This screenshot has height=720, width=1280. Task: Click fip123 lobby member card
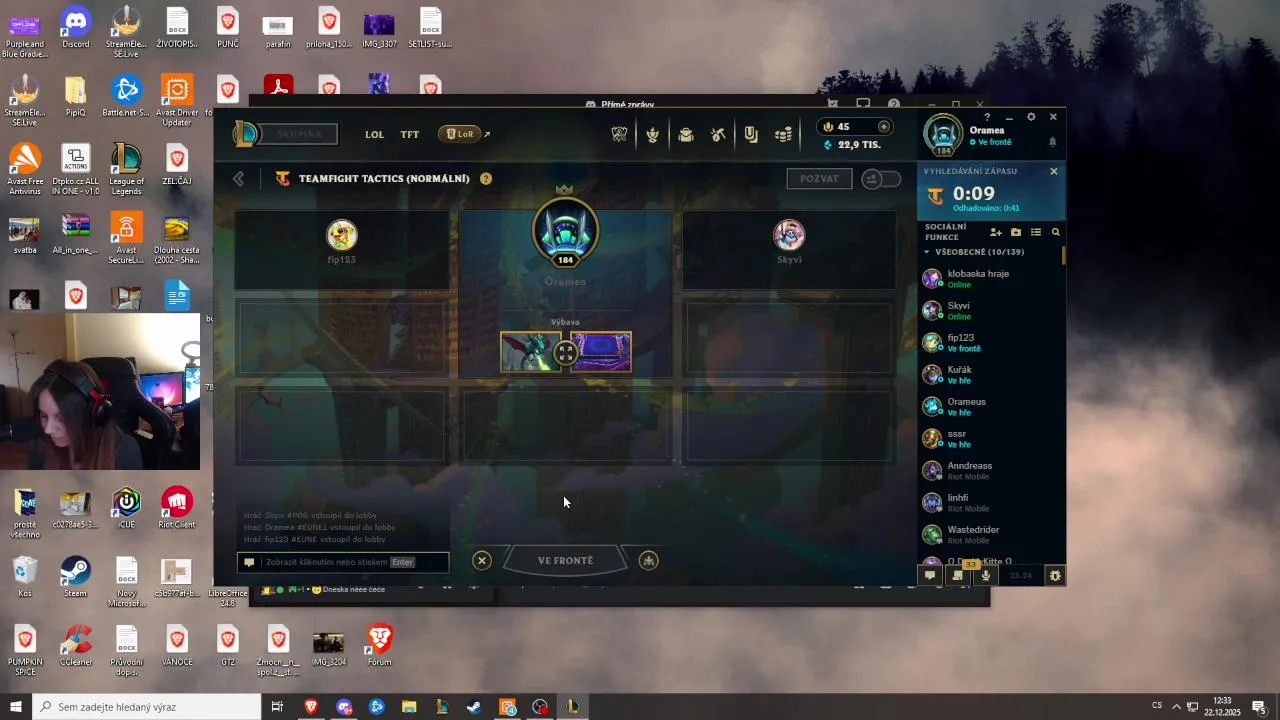[x=342, y=250]
